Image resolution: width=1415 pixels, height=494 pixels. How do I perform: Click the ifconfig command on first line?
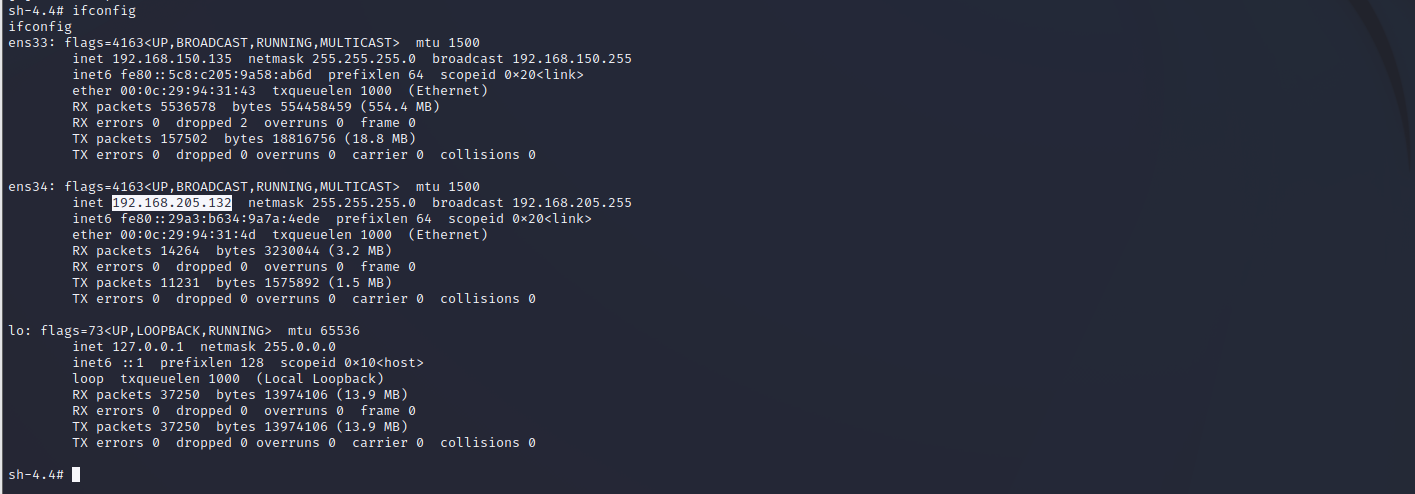[104, 11]
